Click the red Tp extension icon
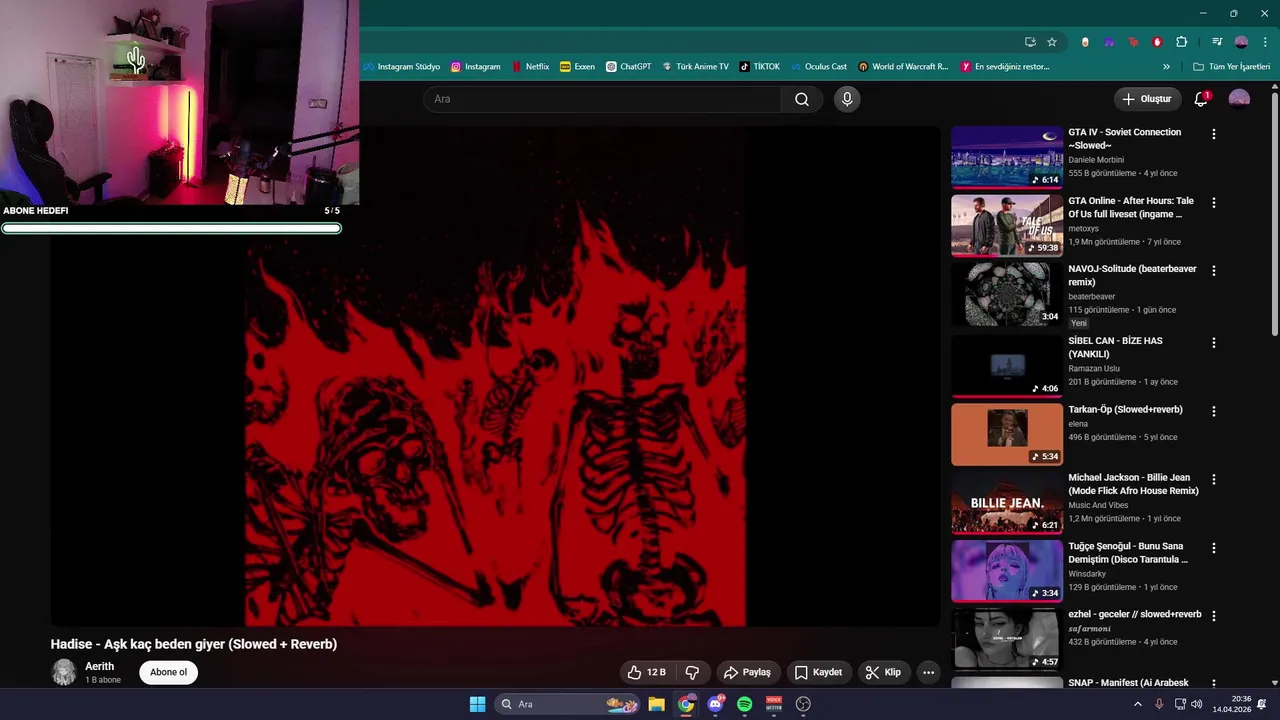1280x720 pixels. (1133, 42)
